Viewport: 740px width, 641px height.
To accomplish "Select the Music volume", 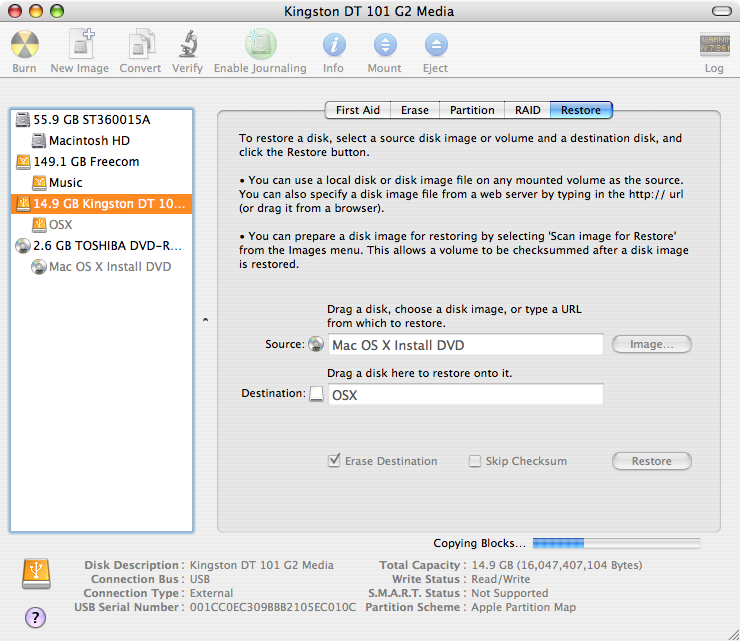I will (101, 183).
